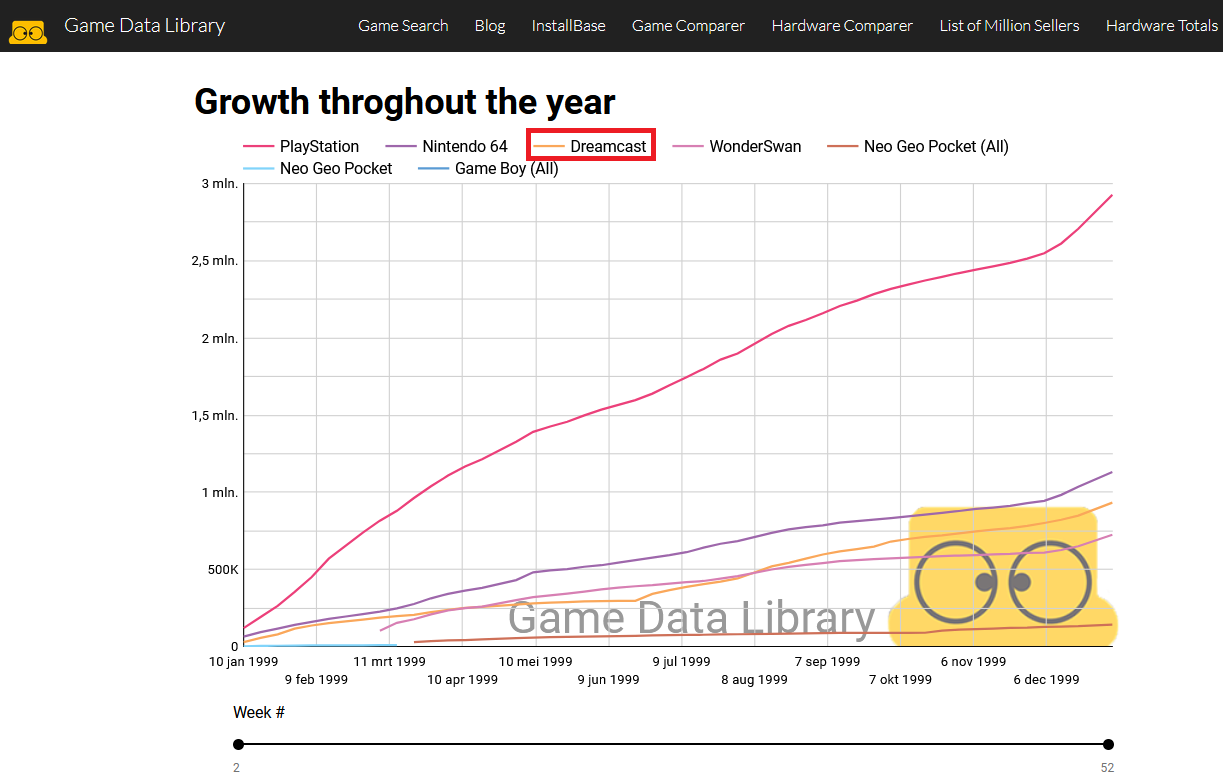Open List of Million Sellers
This screenshot has width=1223, height=782.
(x=1009, y=26)
